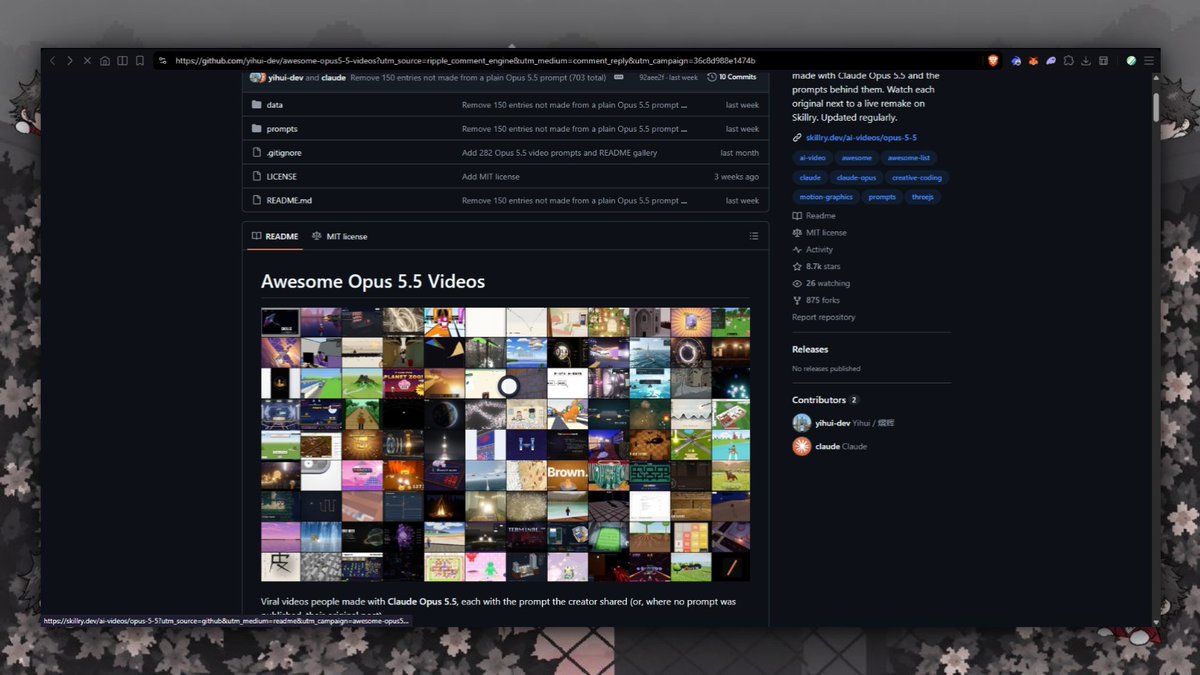Open the browser downloads icon
The width and height of the screenshot is (1200, 675).
[x=1086, y=61]
